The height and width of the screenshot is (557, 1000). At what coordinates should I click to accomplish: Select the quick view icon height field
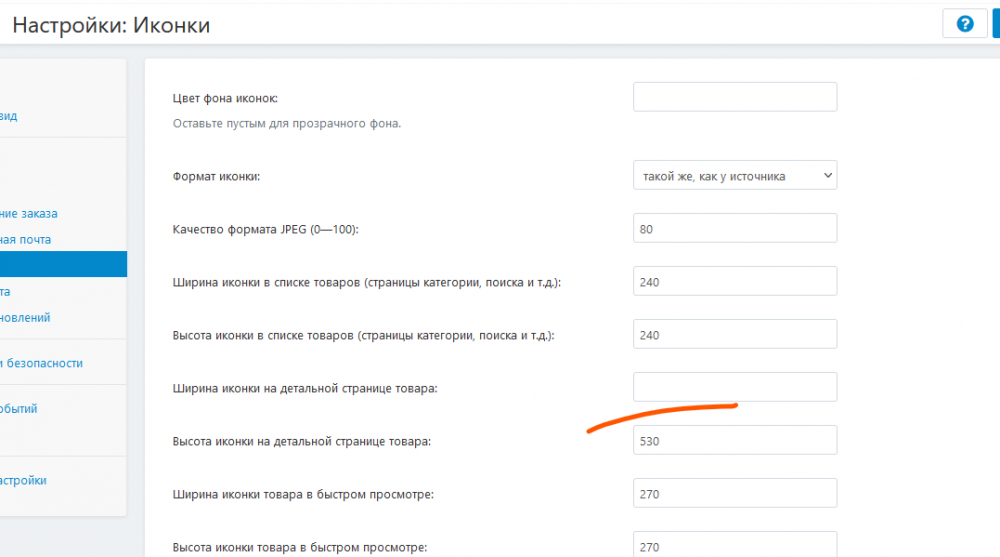[735, 545]
